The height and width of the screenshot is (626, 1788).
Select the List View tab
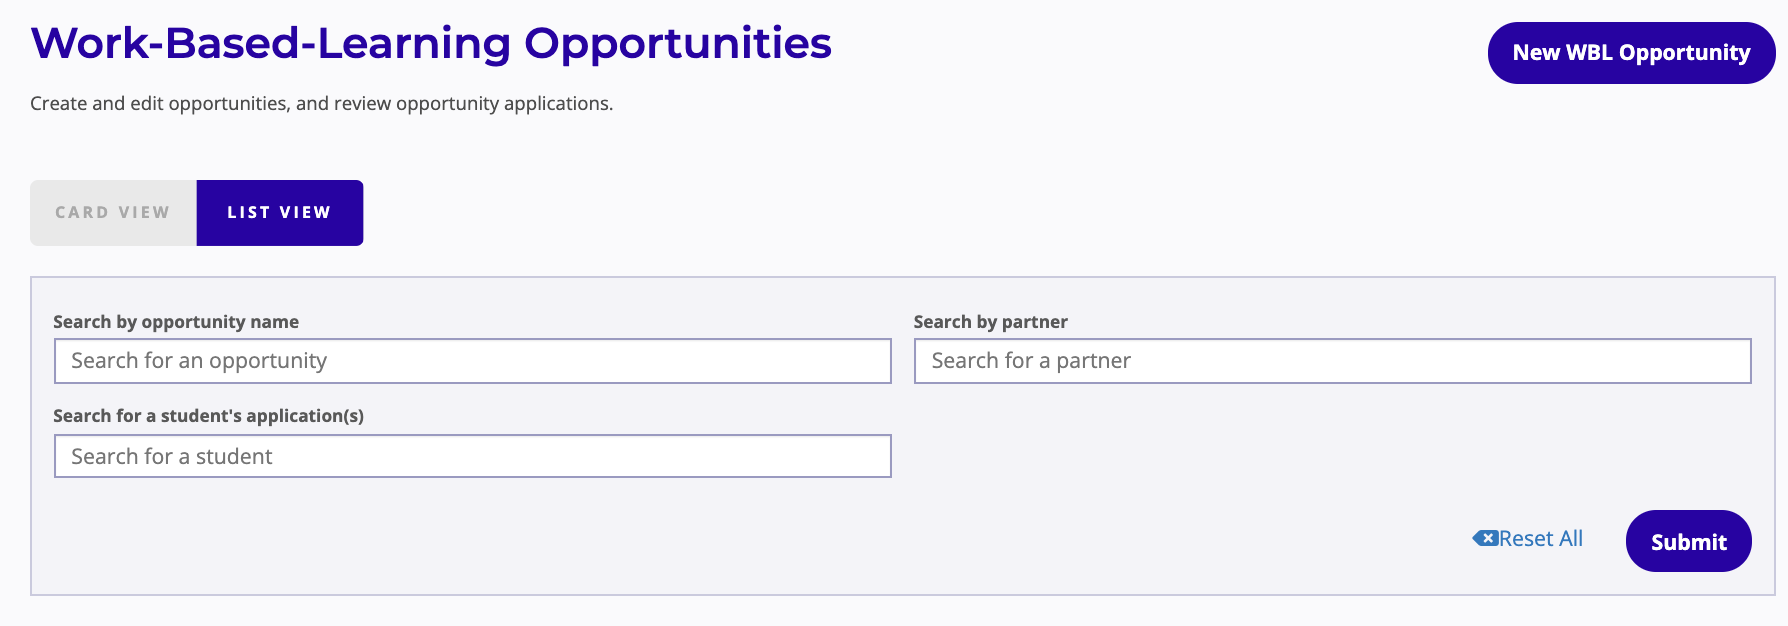coord(279,213)
